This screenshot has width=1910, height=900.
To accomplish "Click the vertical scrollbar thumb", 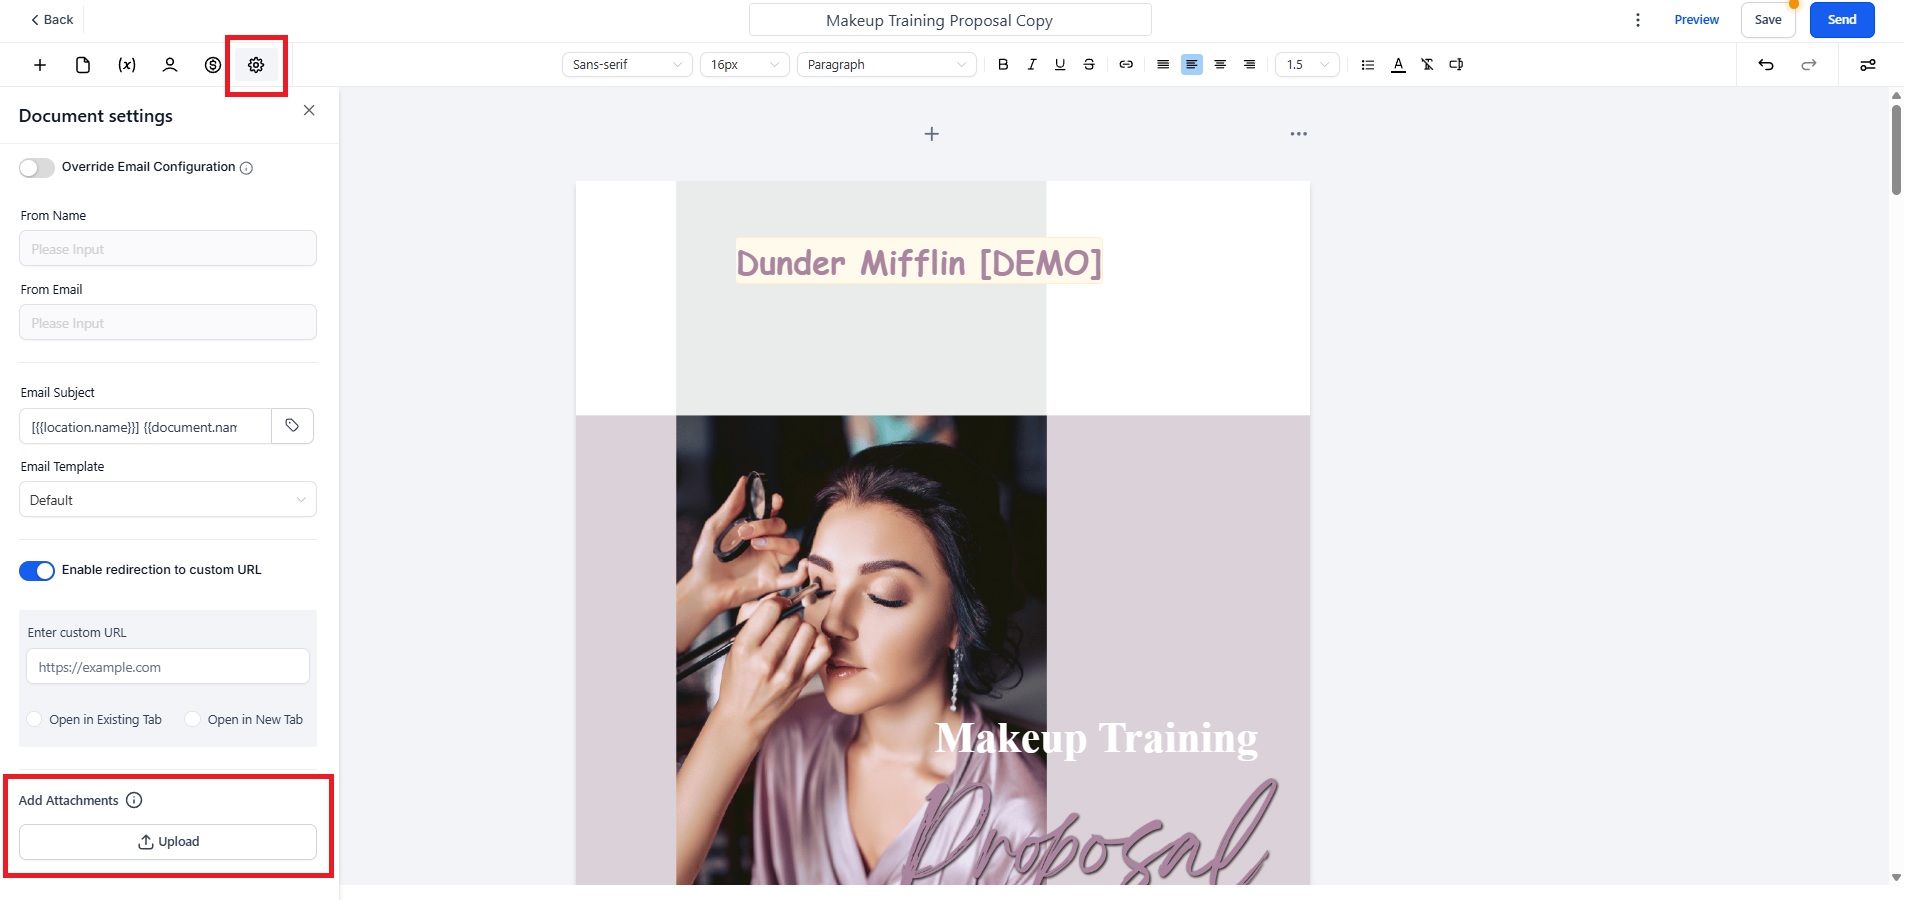I will pos(1896,150).
